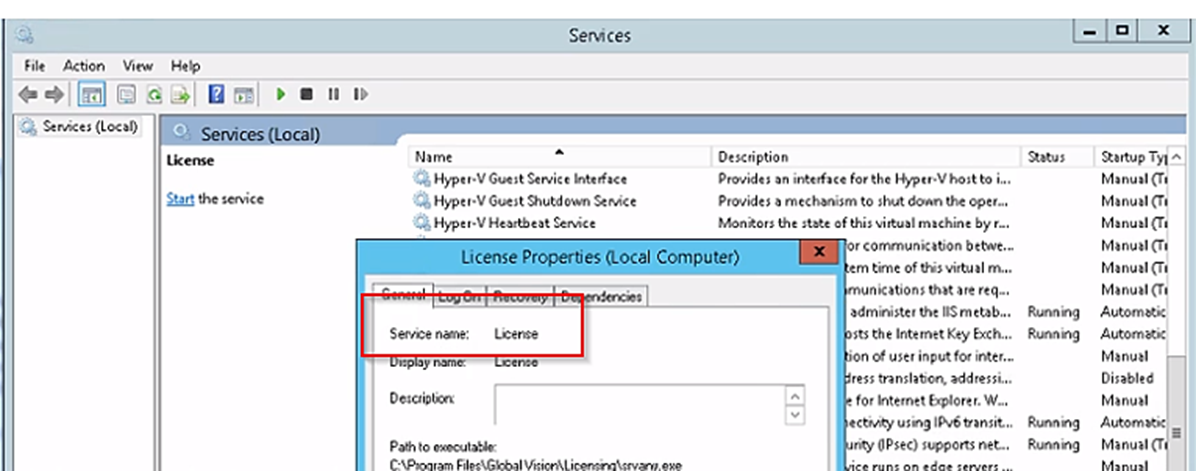Image resolution: width=1196 pixels, height=471 pixels.
Task: Click the Refresh toolbar icon
Action: 154,94
